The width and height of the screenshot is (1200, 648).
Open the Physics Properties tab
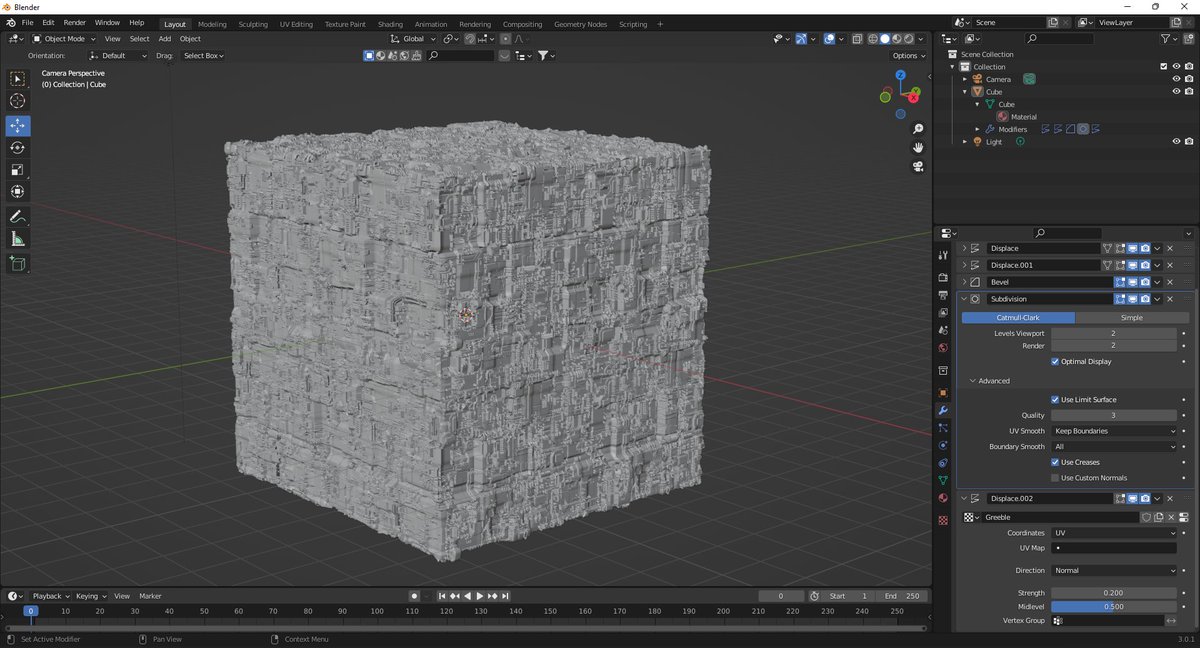click(943, 446)
